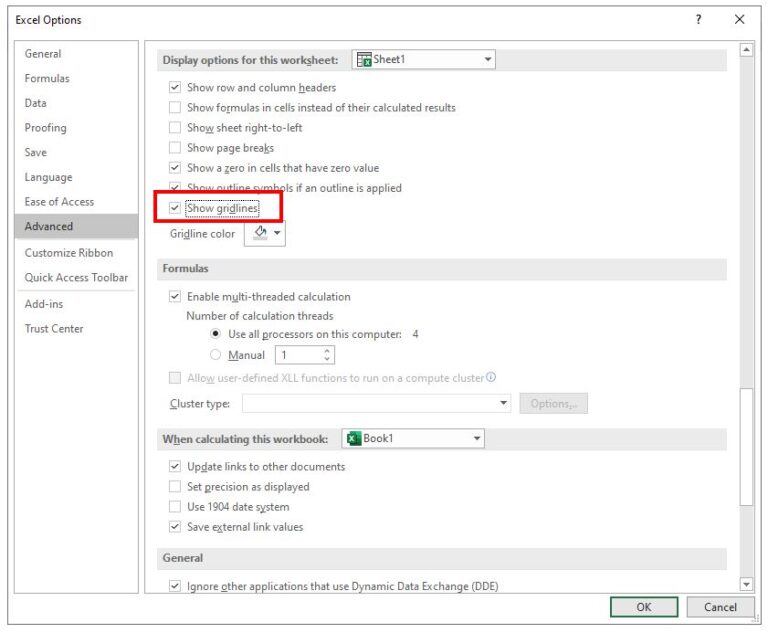Toggle Enable multi-threaded calculation

coord(175,296)
